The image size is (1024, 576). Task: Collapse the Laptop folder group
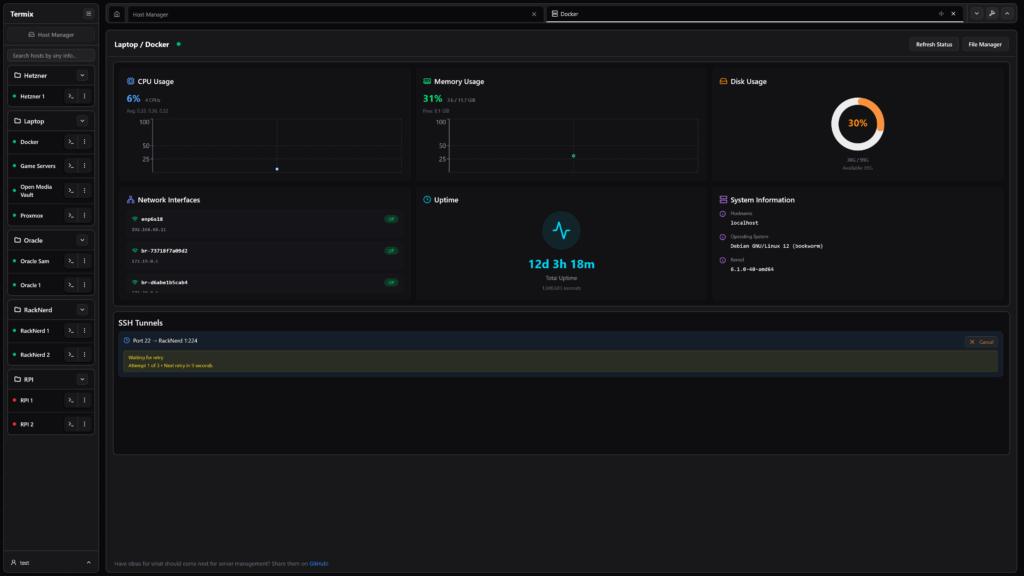pos(82,121)
